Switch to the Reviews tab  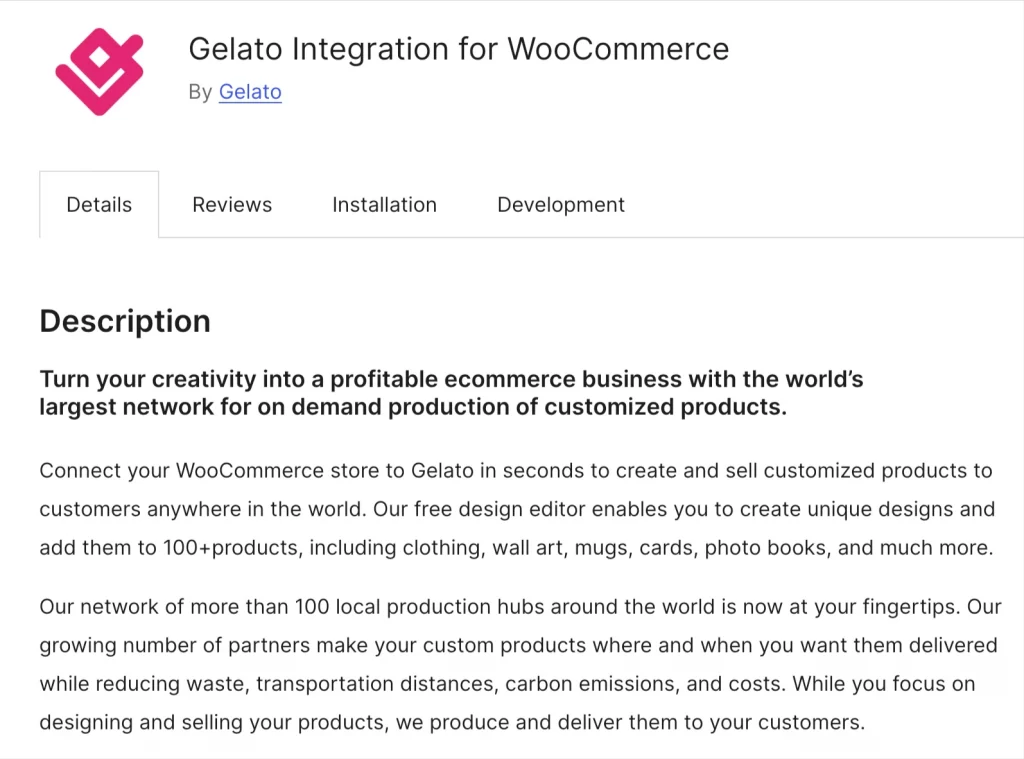(232, 204)
